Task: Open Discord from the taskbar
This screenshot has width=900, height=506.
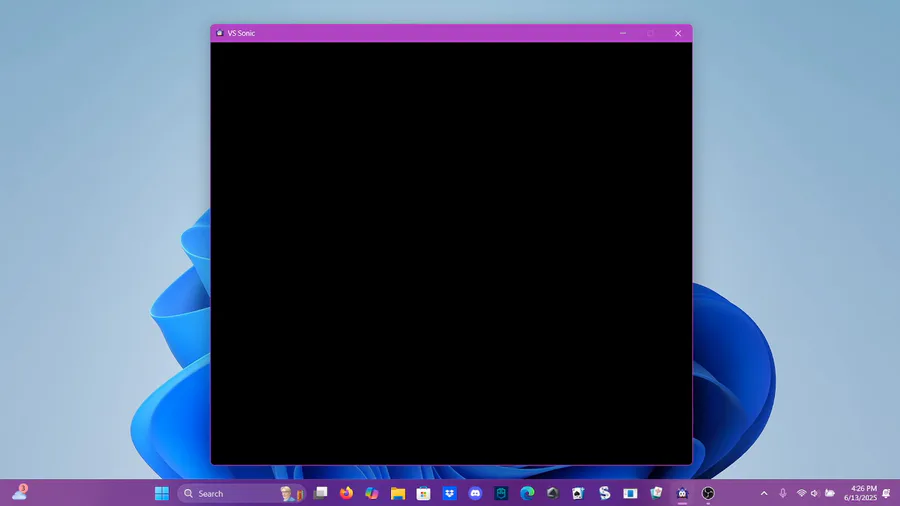Action: click(475, 493)
